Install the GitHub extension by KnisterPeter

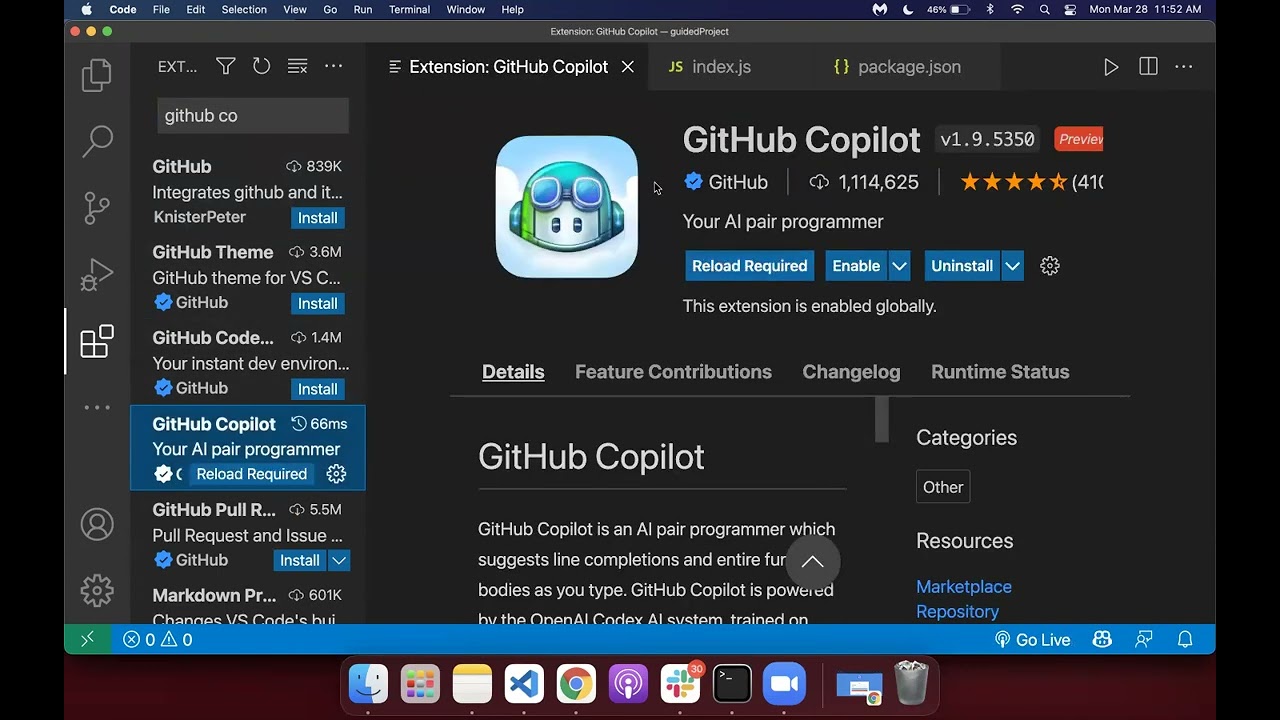[317, 217]
